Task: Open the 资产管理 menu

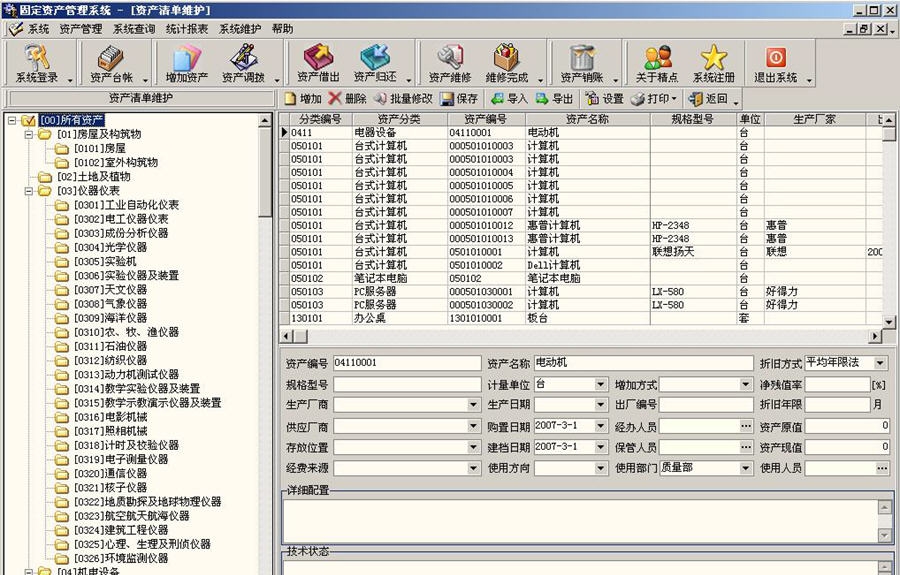Action: 80,29
